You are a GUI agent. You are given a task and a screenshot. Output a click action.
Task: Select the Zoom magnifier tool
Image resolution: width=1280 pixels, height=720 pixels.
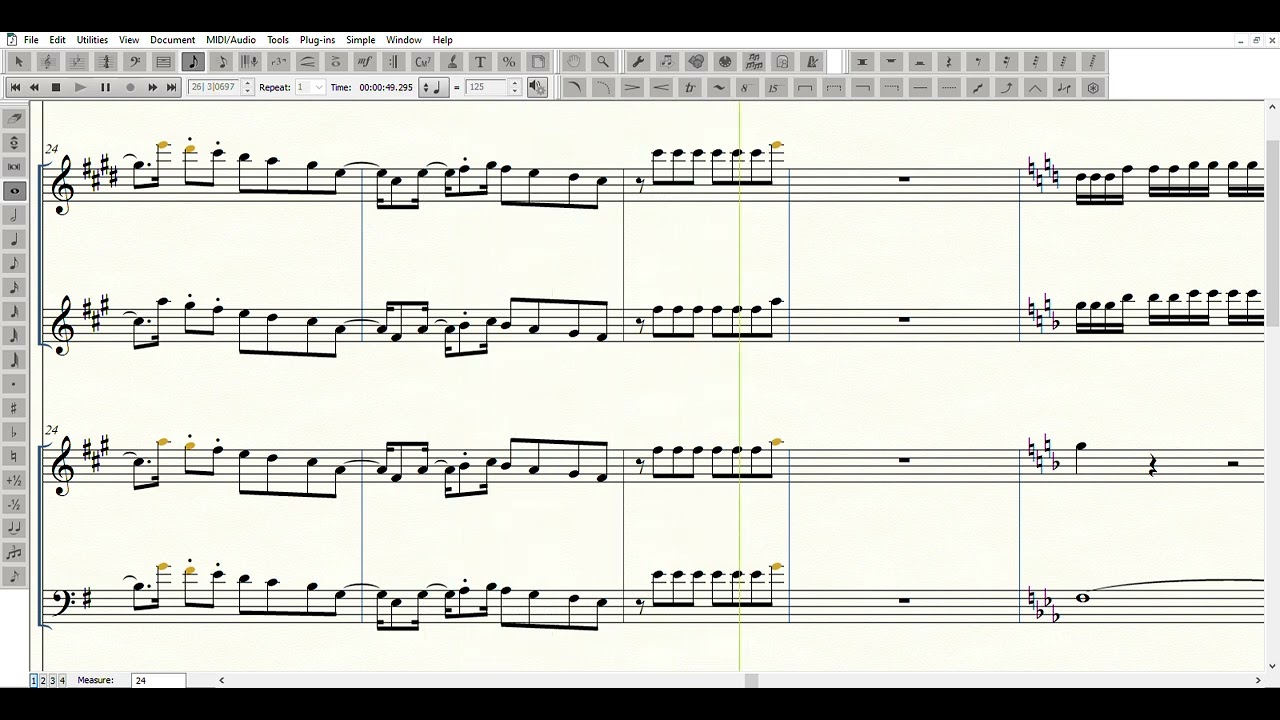(x=602, y=62)
